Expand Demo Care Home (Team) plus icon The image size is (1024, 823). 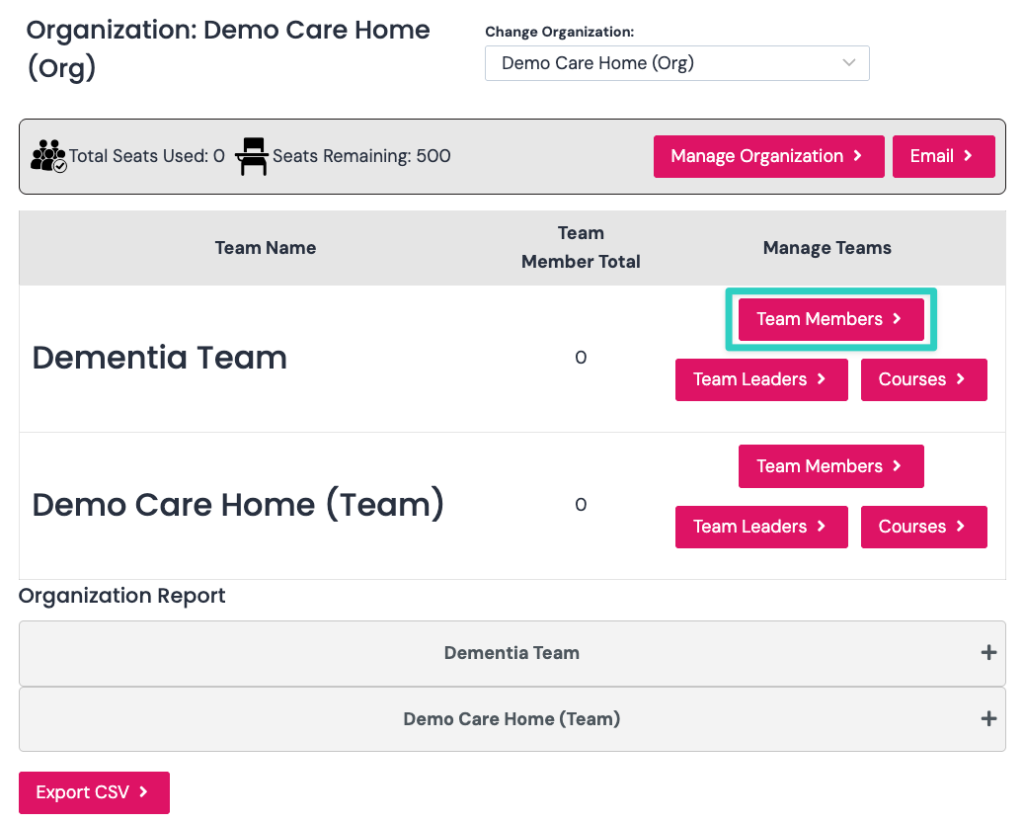[x=988, y=718]
